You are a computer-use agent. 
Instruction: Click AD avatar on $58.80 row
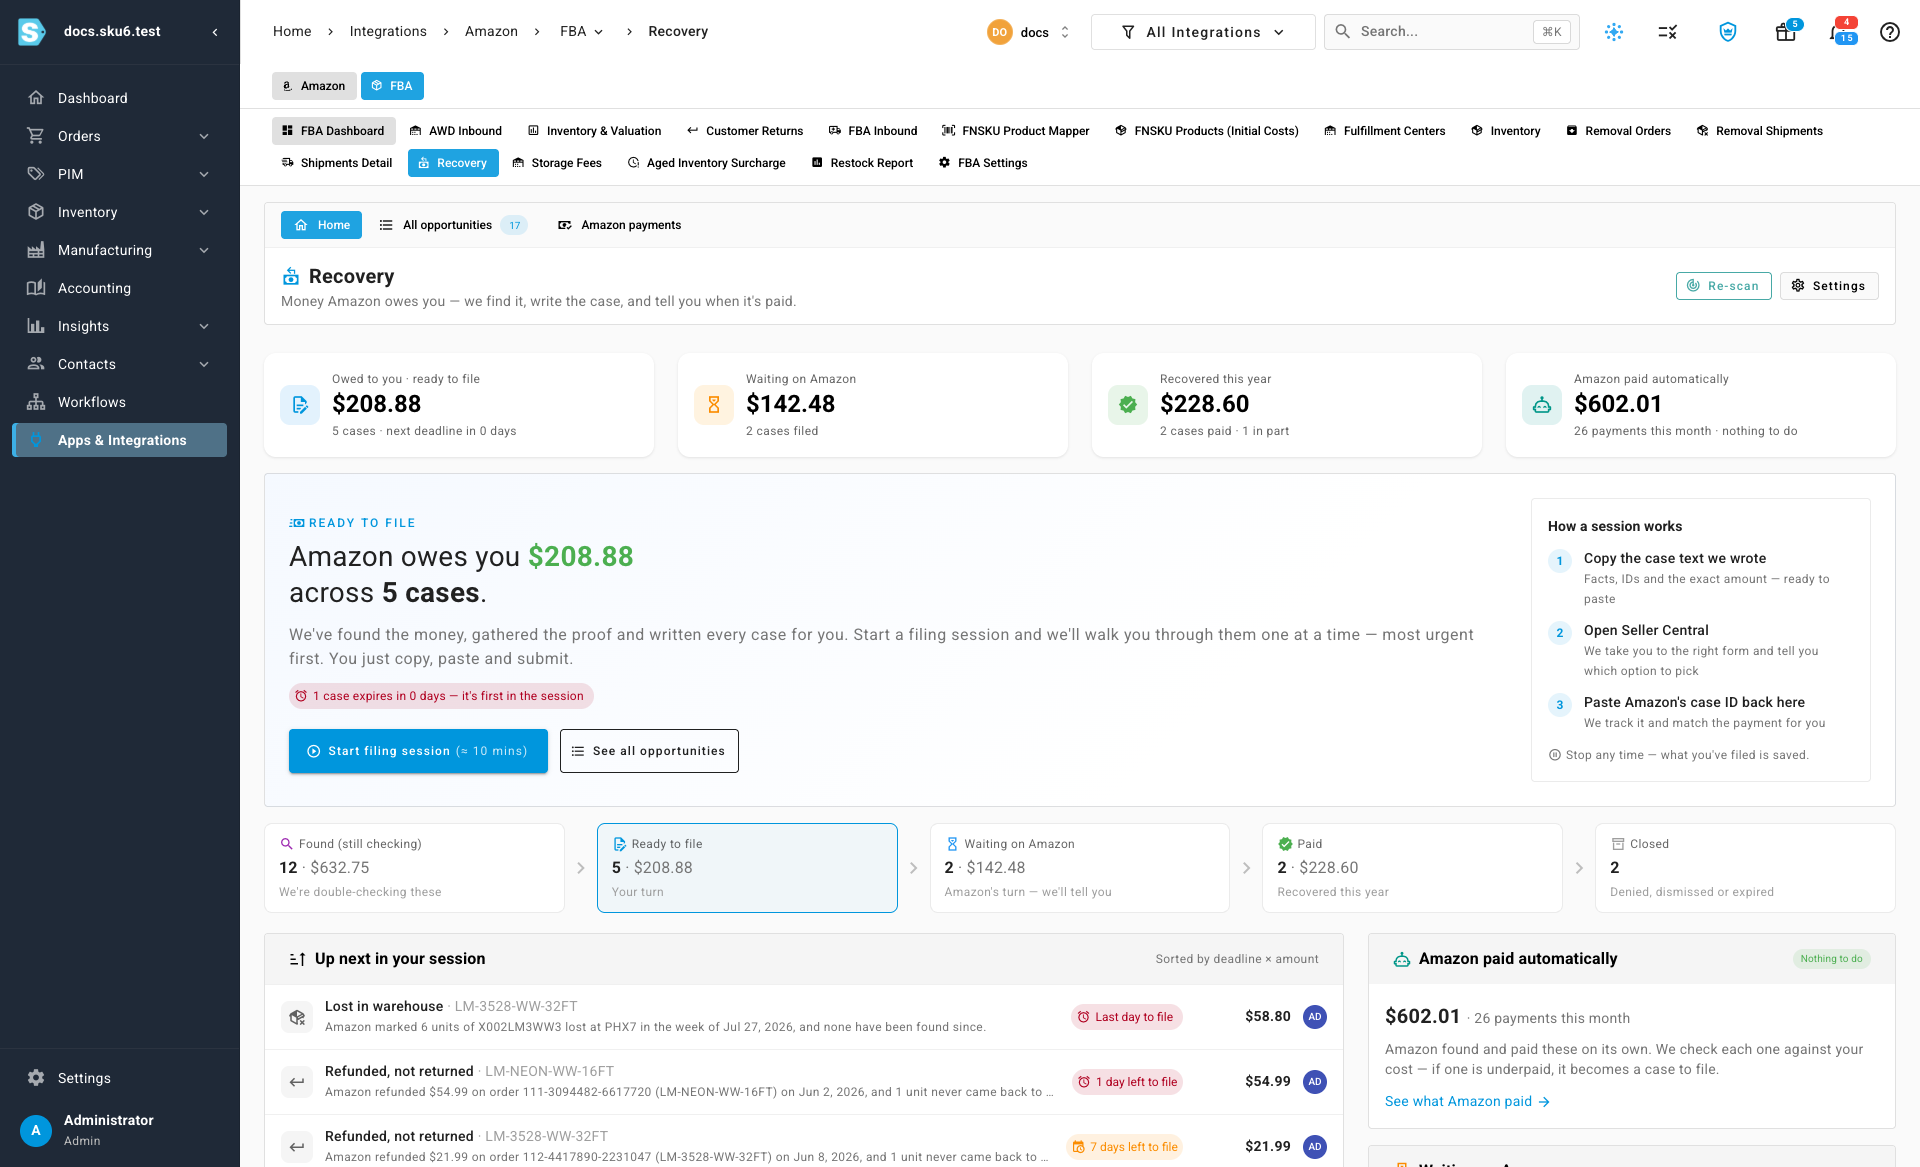tap(1315, 1017)
